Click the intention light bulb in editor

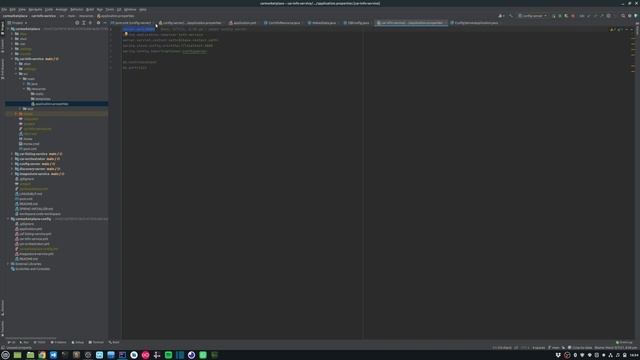[126, 34]
